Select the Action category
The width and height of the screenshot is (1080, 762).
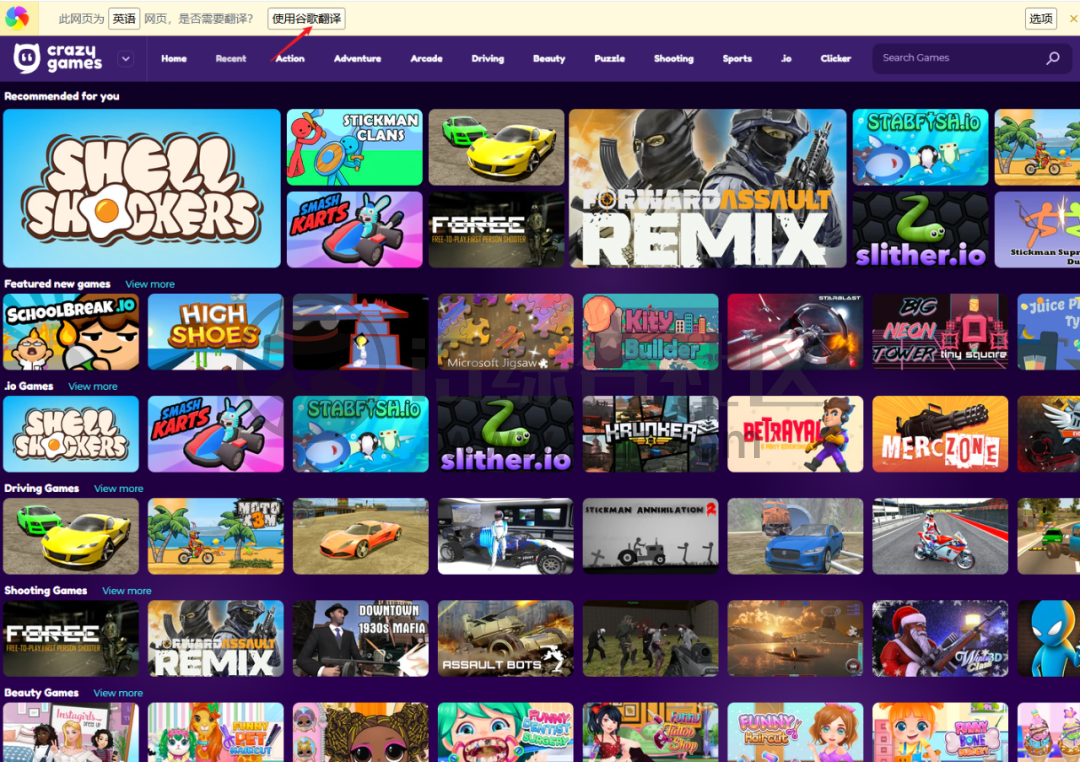(x=290, y=59)
